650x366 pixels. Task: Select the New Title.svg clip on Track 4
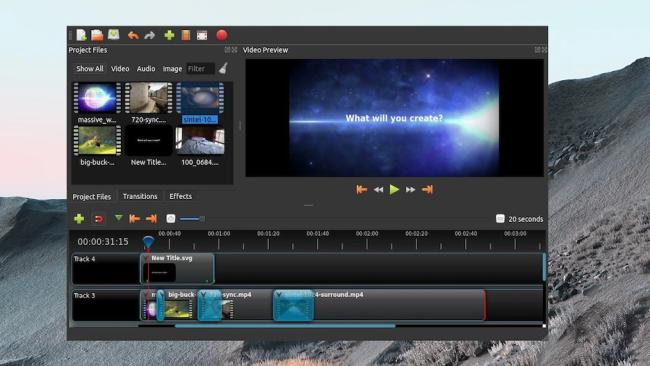click(177, 269)
